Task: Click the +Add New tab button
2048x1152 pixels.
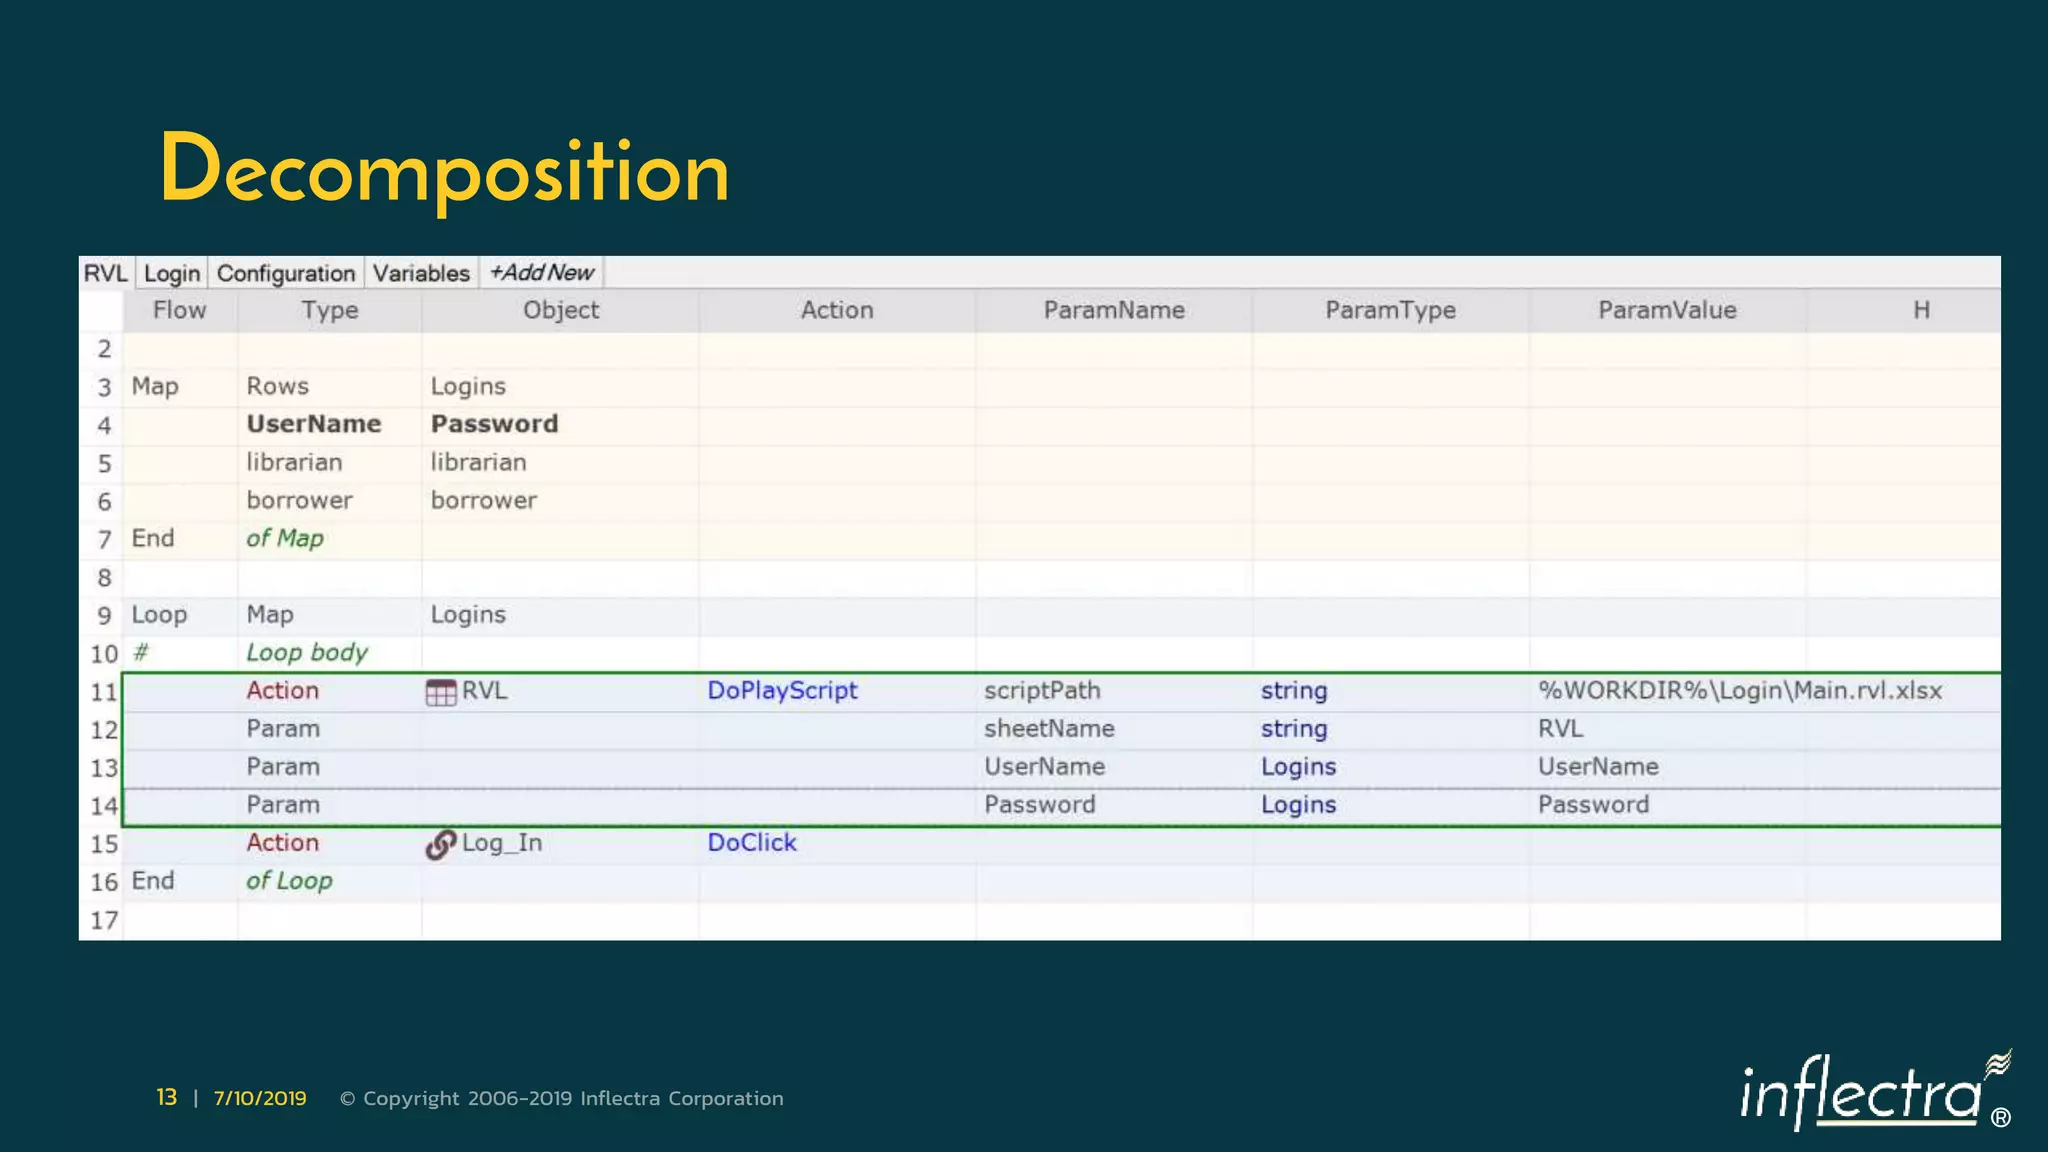Action: click(541, 272)
